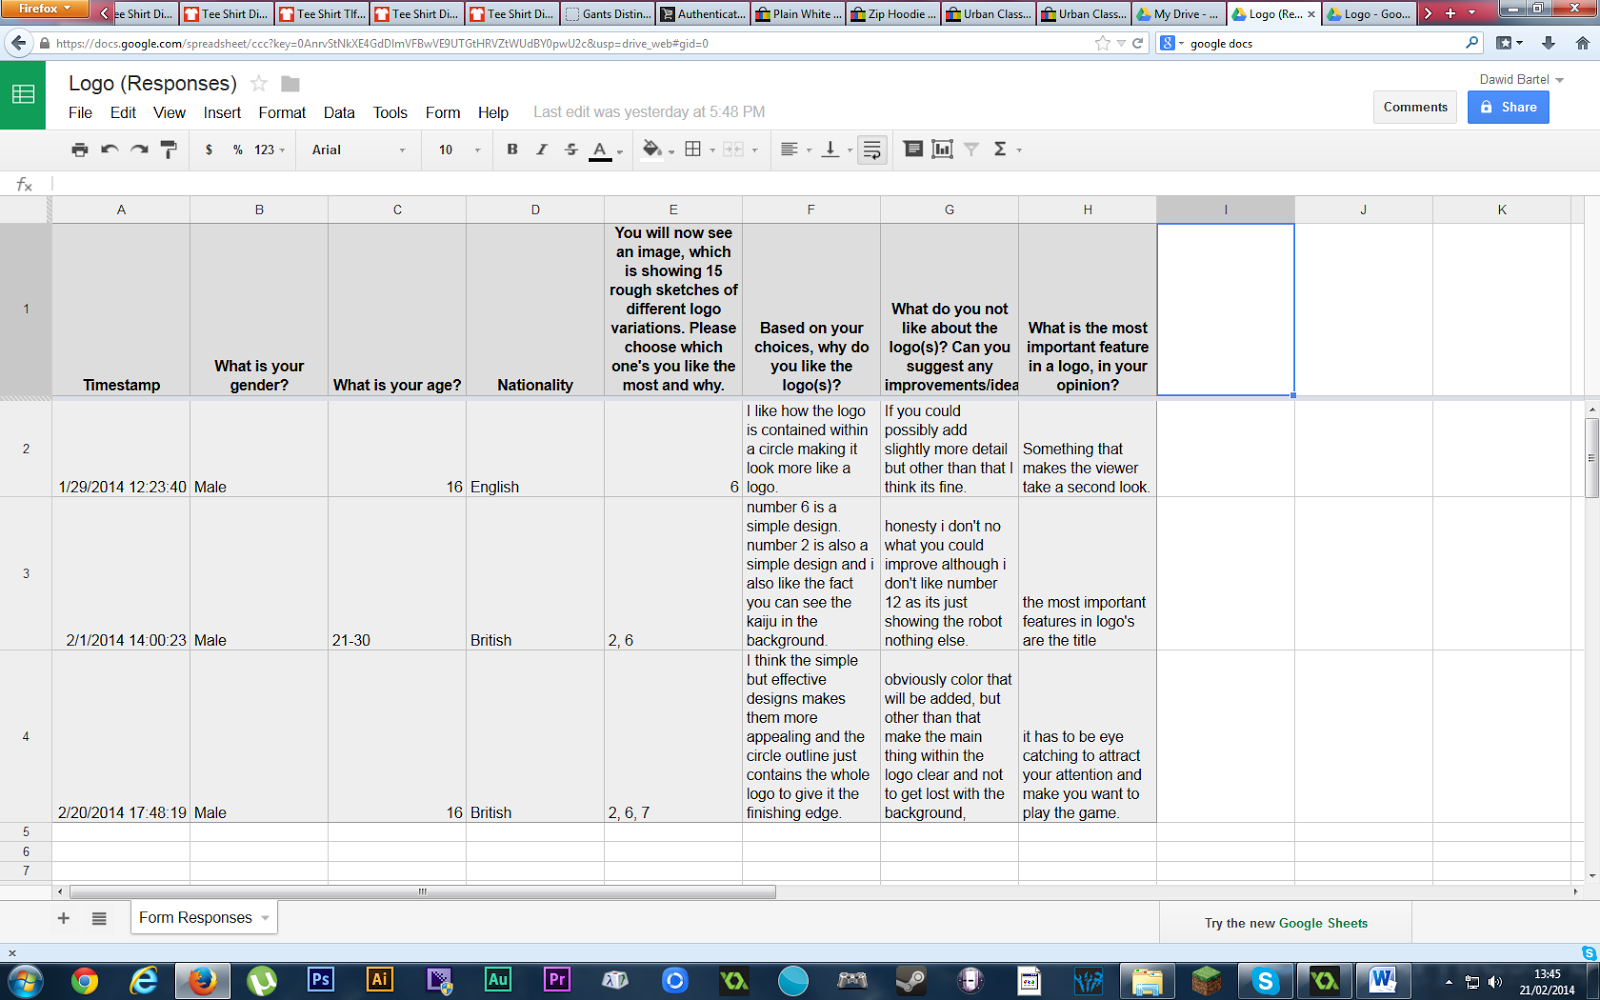Open the text color picker
This screenshot has width=1600, height=1000.
click(x=604, y=150)
